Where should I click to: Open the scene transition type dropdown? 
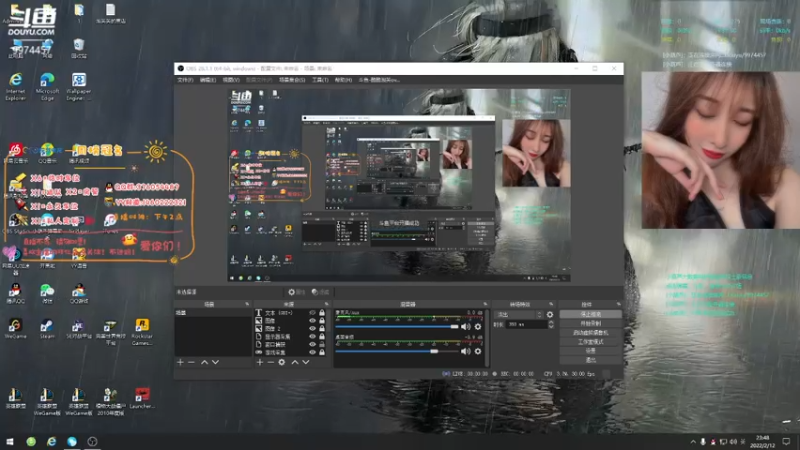tap(520, 314)
